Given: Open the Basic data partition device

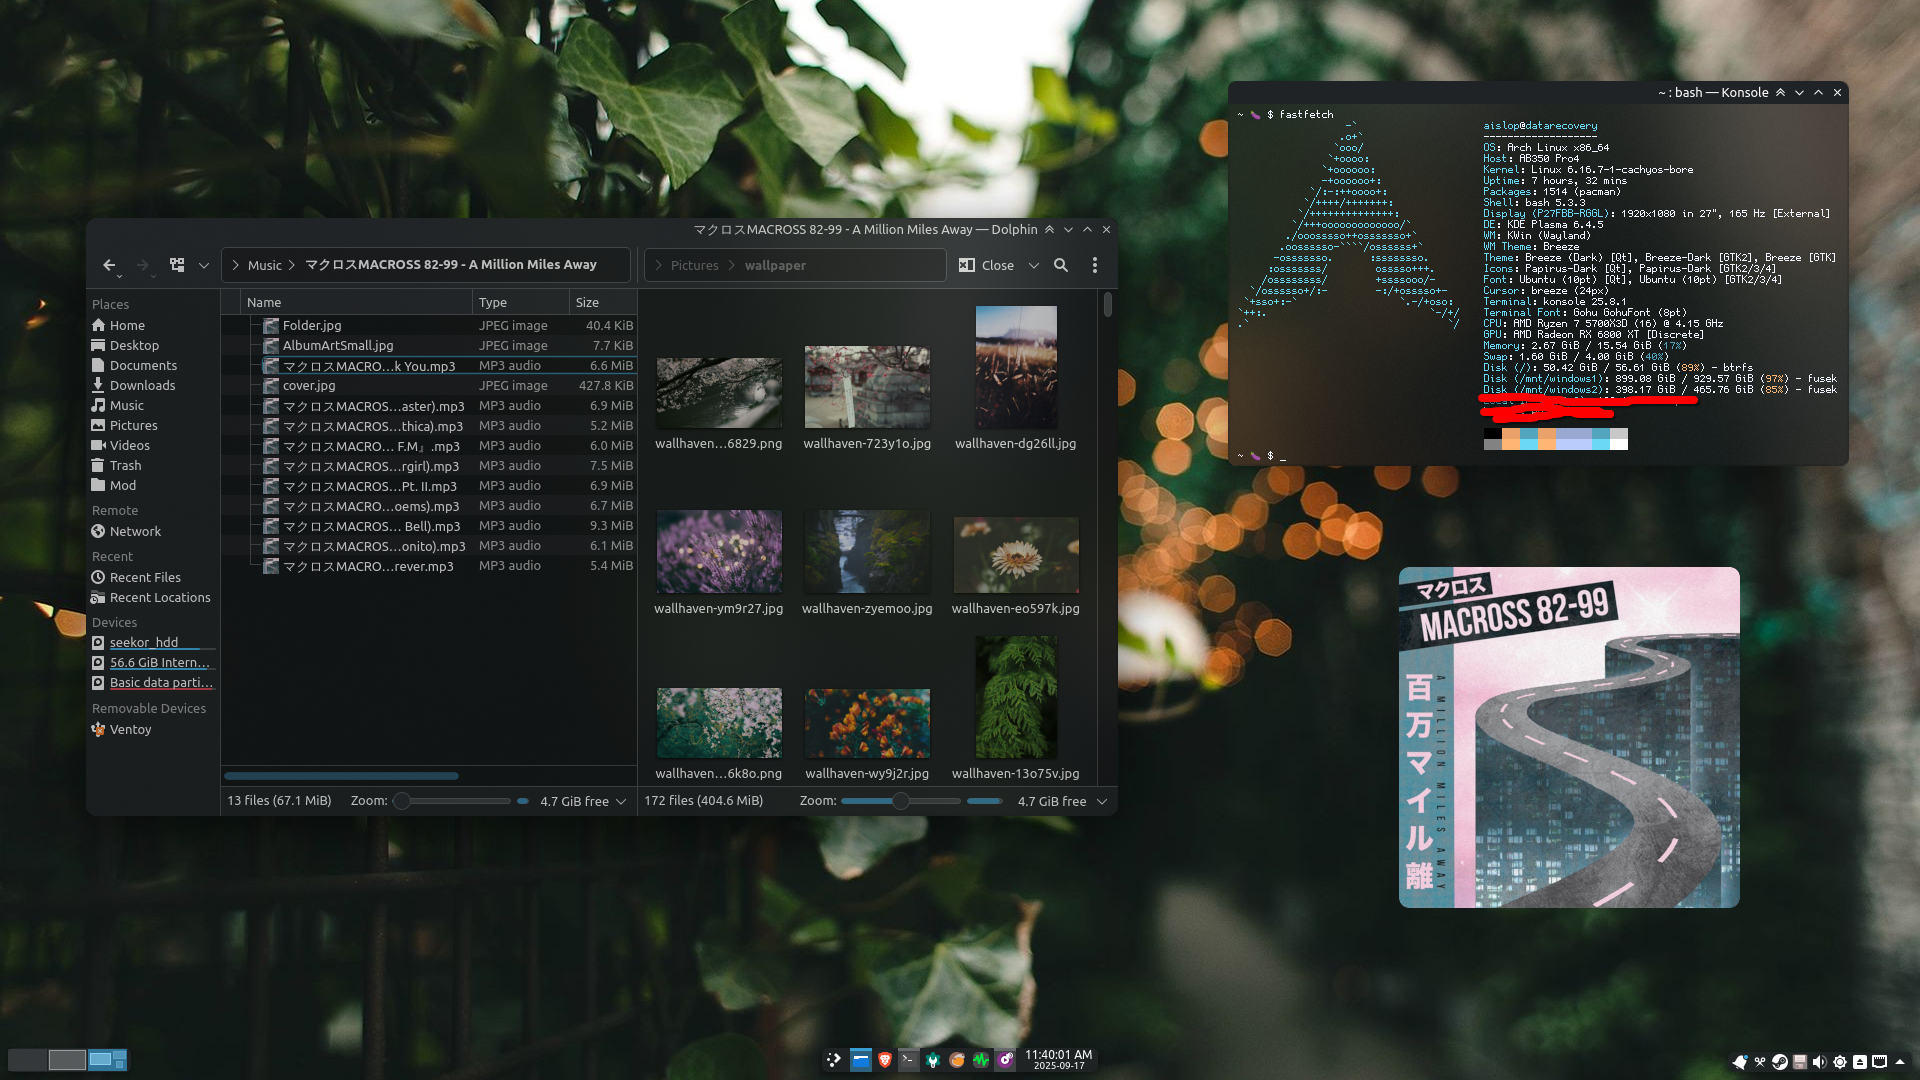Looking at the screenshot, I should tap(152, 682).
